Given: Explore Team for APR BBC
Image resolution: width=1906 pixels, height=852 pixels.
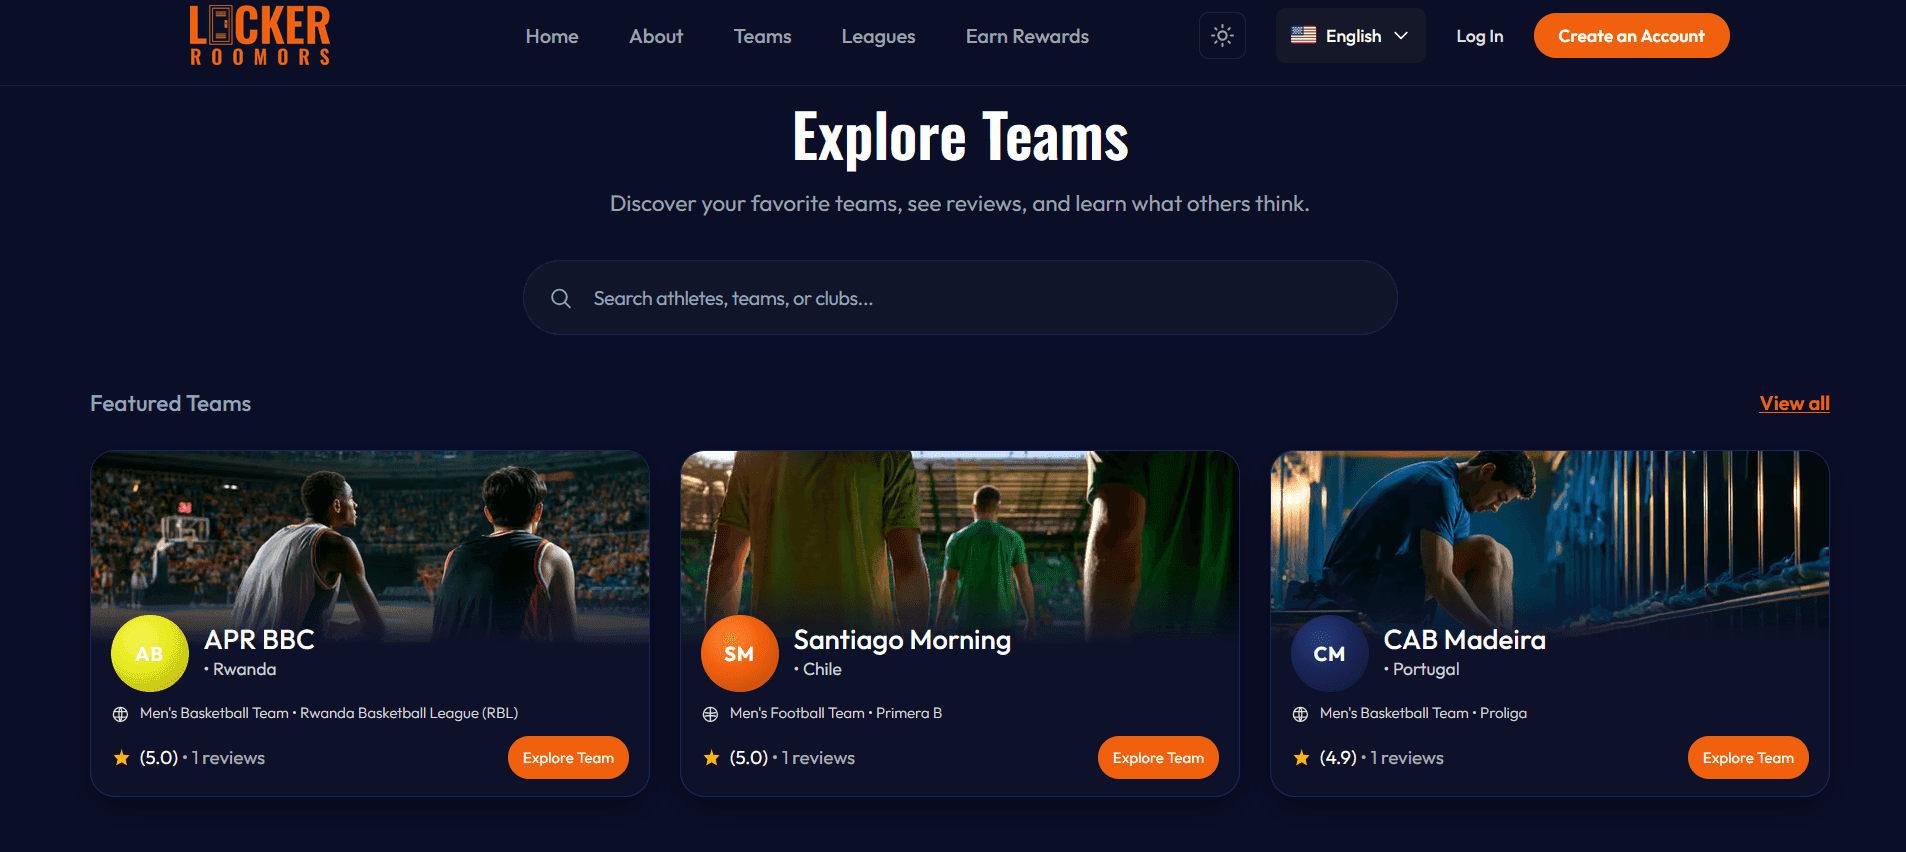Looking at the screenshot, I should pos(568,758).
